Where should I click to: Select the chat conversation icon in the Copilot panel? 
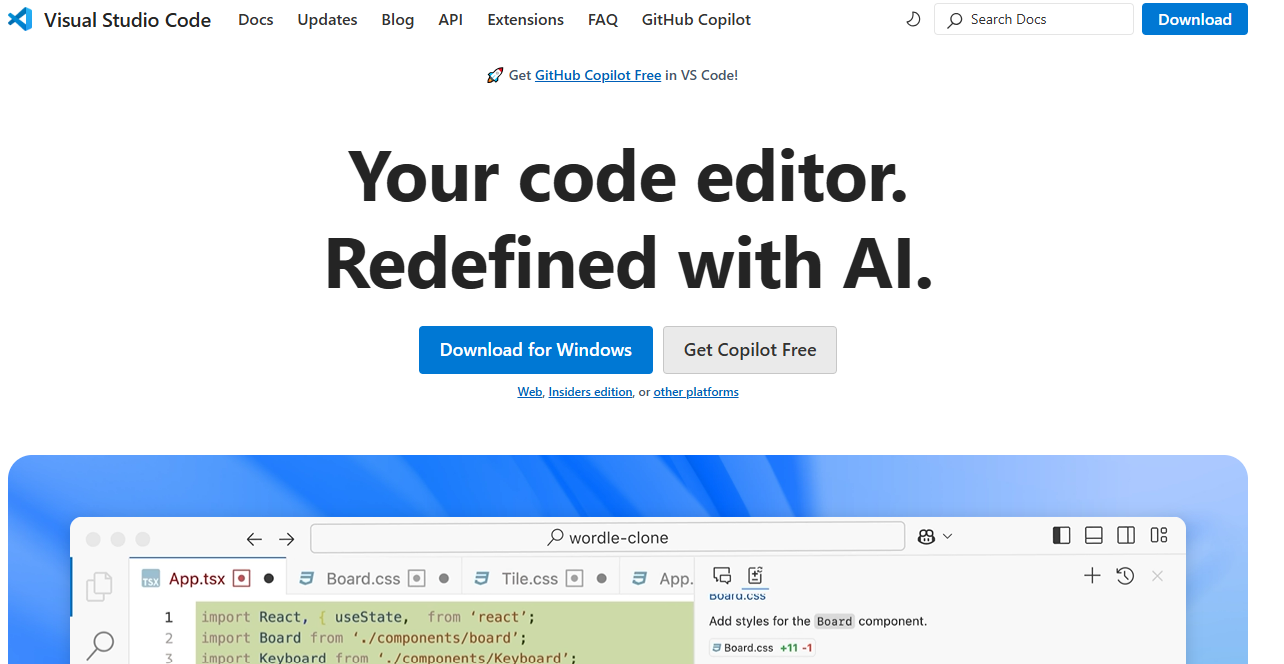click(722, 576)
